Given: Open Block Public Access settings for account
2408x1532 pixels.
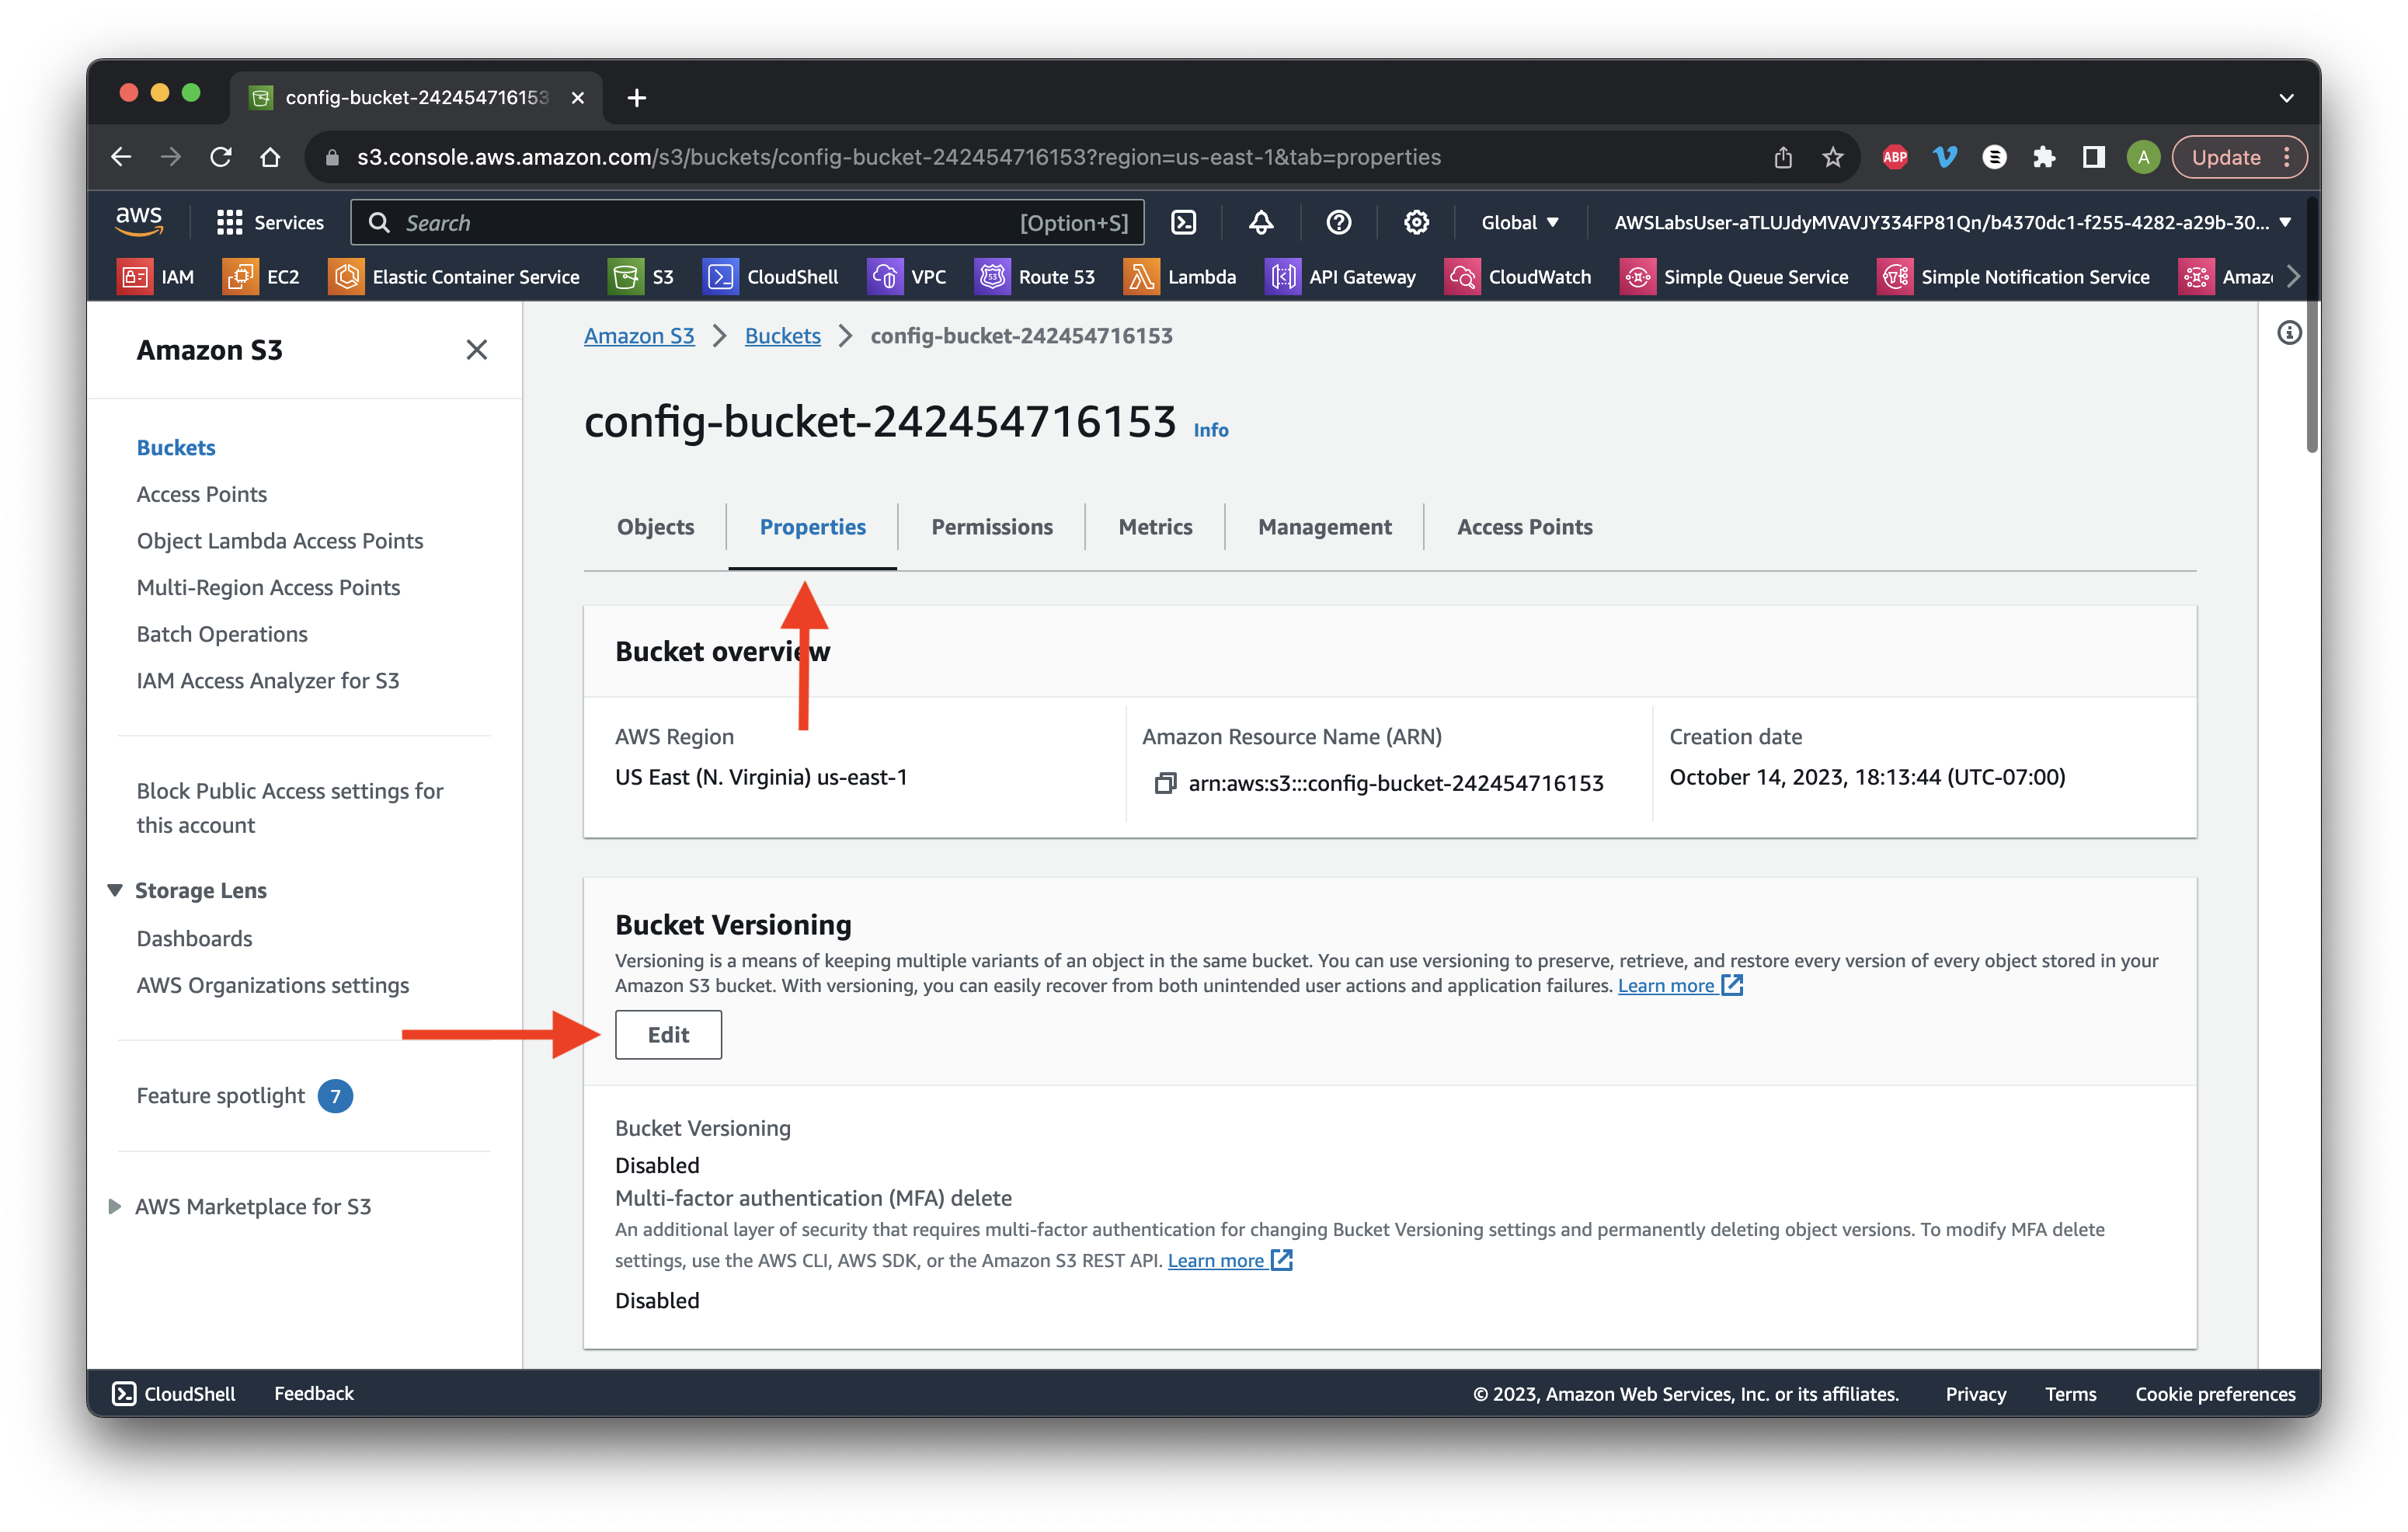Looking at the screenshot, I should point(289,807).
